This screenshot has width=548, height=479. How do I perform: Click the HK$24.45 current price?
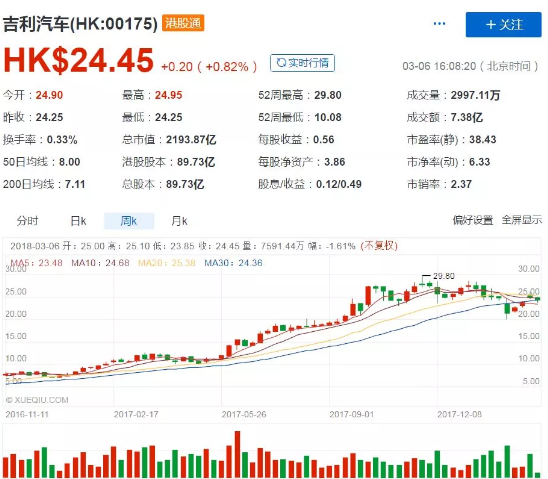78,60
